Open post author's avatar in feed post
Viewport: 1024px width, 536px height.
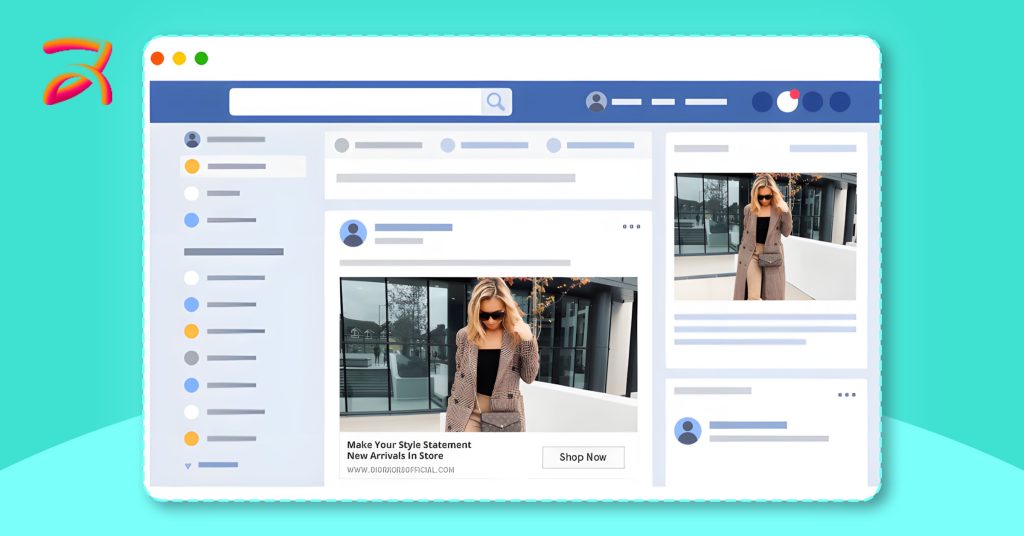pos(353,233)
